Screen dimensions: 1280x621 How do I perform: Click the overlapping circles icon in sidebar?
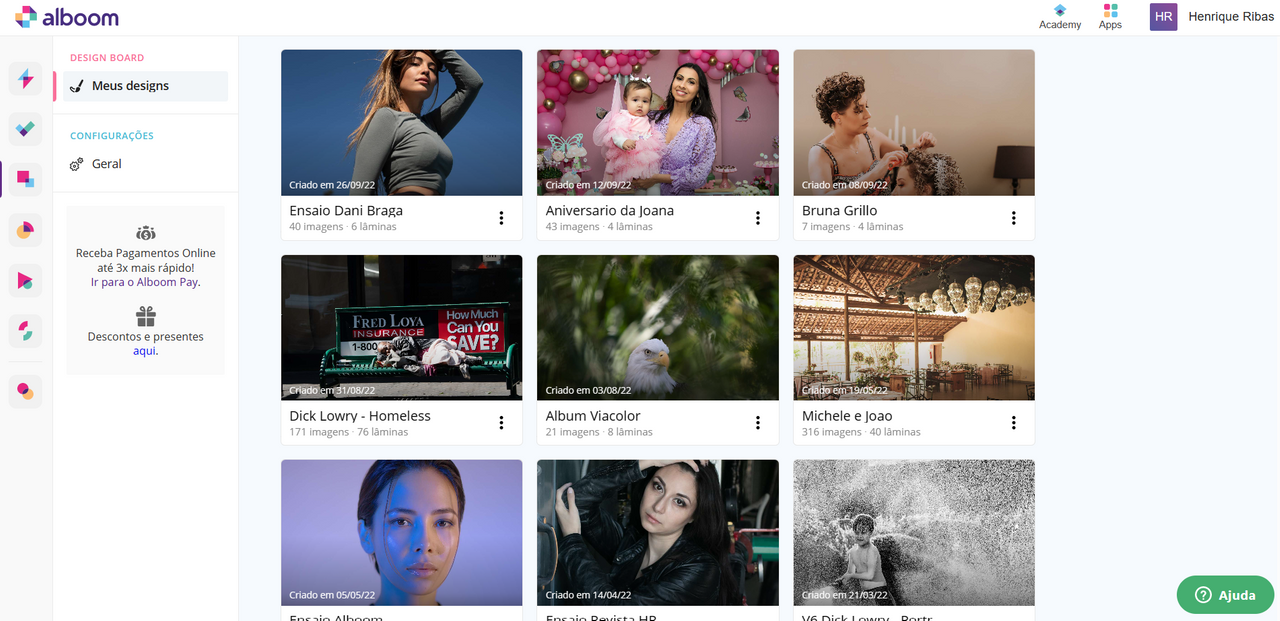pyautogui.click(x=26, y=391)
